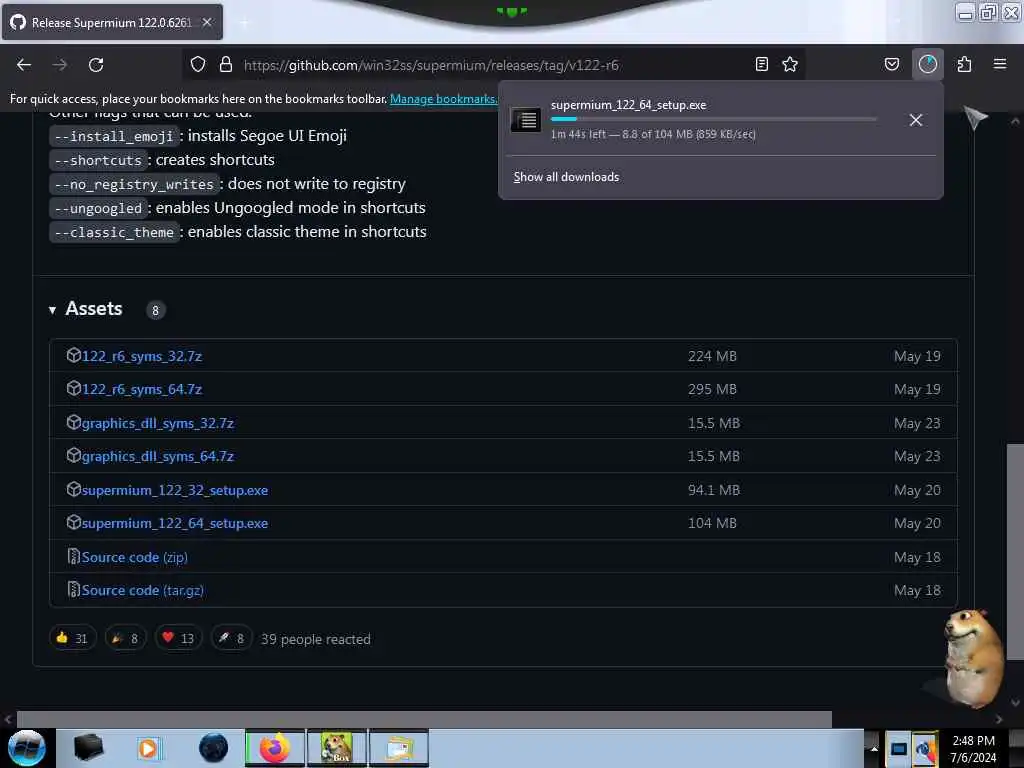The image size is (1024, 768).
Task: Click the horizontal scrollbar thumb
Action: [x=424, y=719]
